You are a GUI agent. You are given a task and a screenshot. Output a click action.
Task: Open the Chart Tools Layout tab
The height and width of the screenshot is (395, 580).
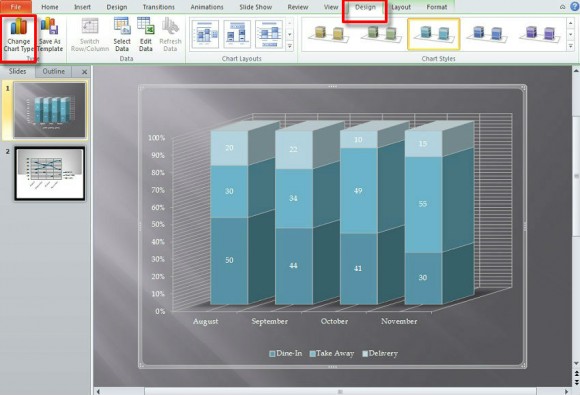pyautogui.click(x=401, y=7)
